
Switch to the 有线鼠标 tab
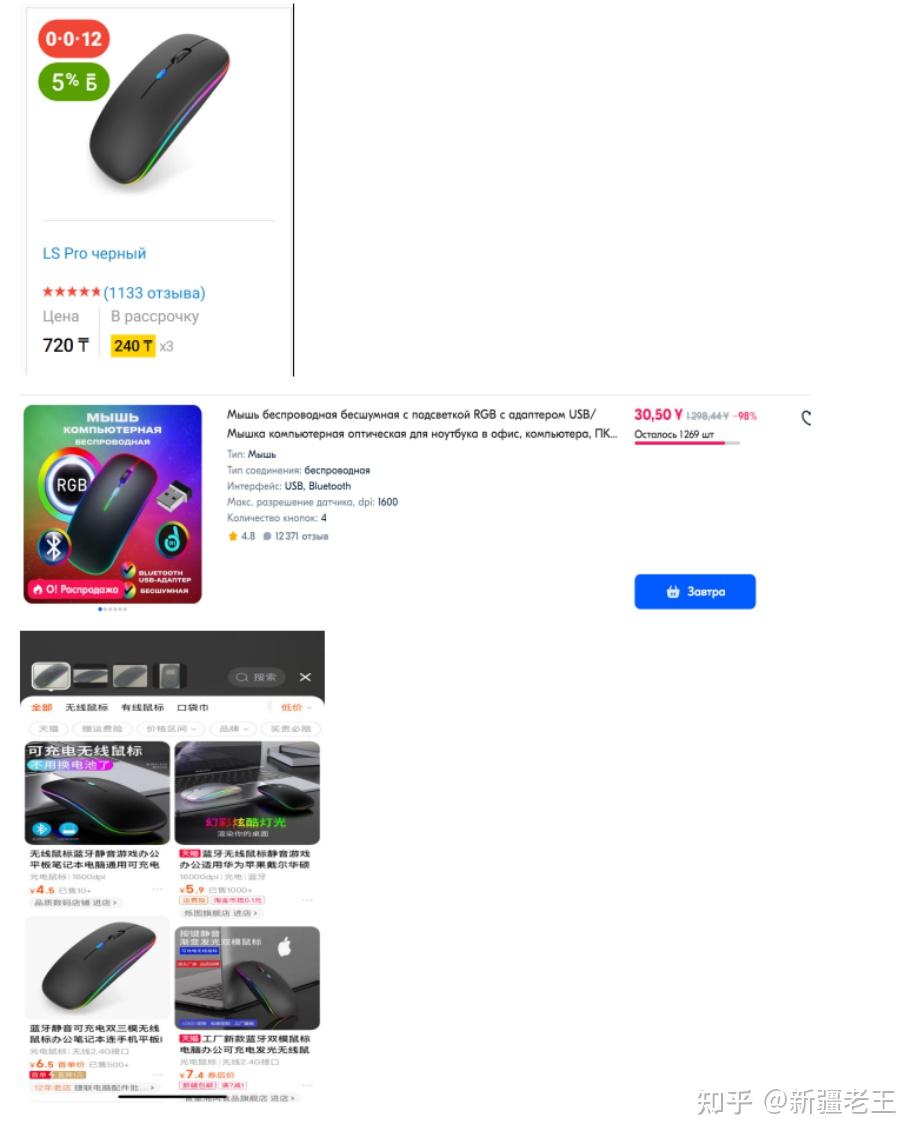(142, 707)
